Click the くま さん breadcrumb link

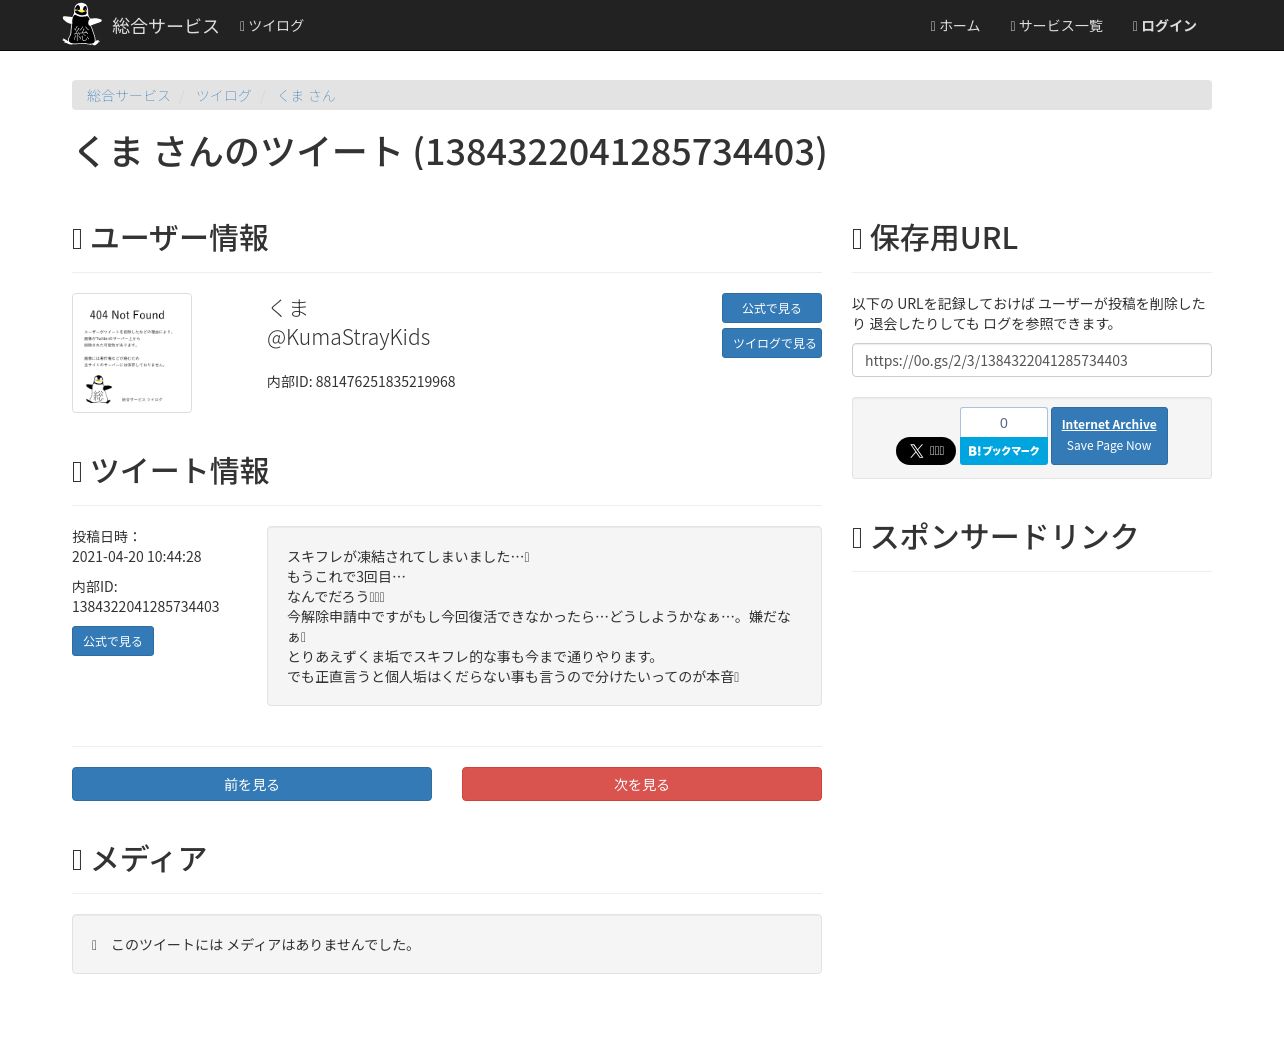tap(306, 96)
